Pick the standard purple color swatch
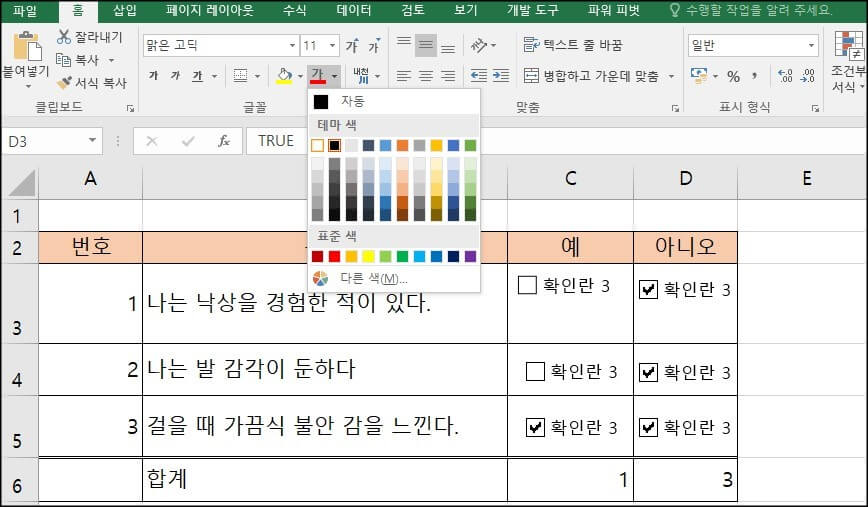The image size is (868, 507). coord(470,256)
